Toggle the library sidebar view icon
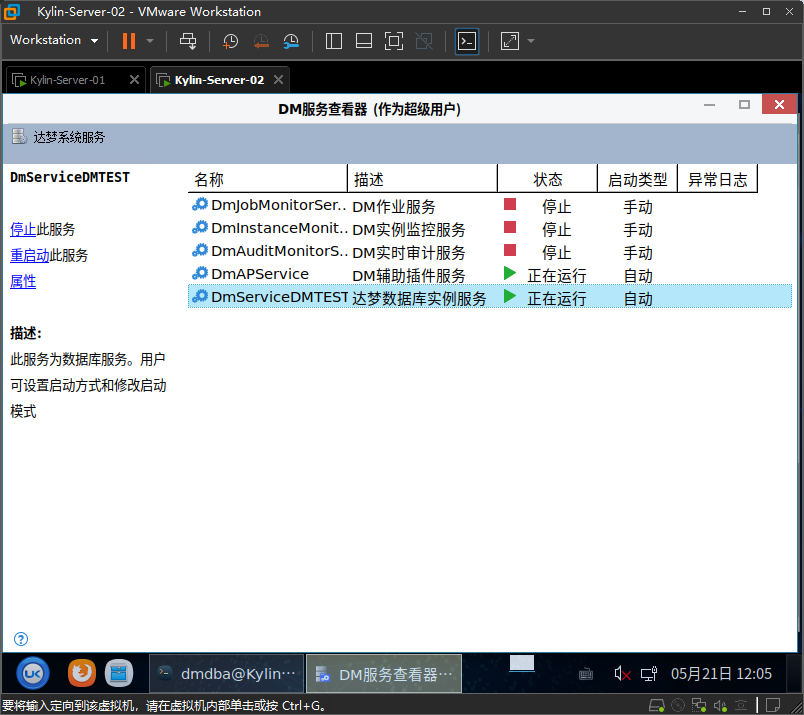This screenshot has height=715, width=804. (x=334, y=41)
